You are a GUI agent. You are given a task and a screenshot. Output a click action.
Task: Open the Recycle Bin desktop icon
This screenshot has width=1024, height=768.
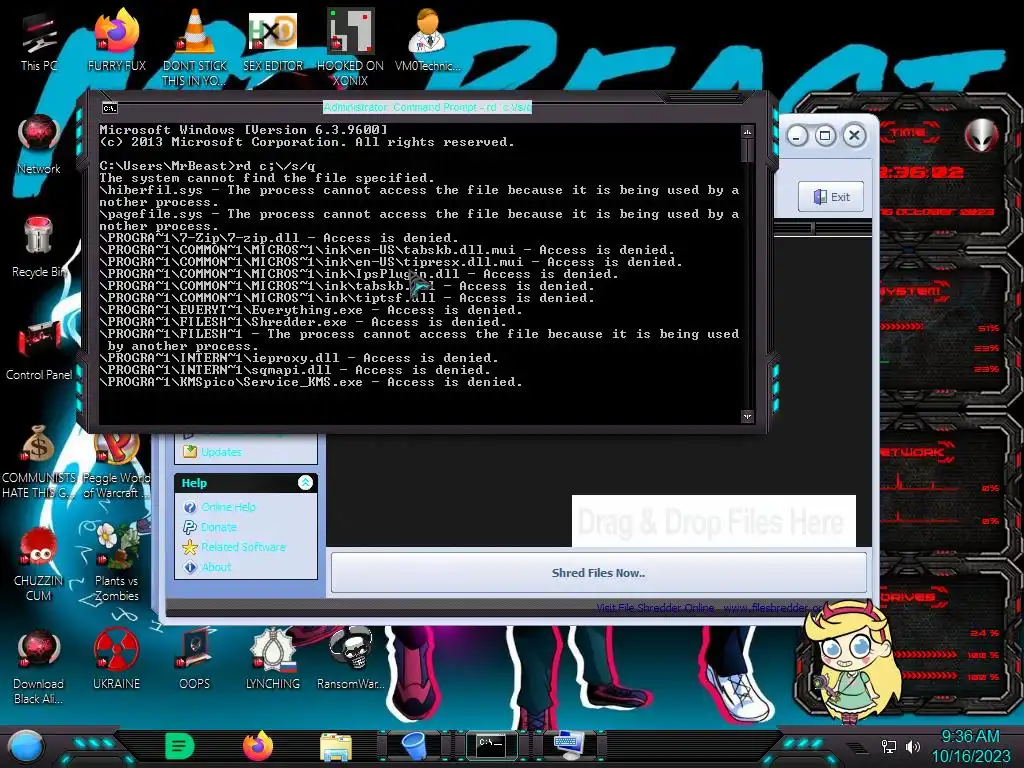(39, 247)
